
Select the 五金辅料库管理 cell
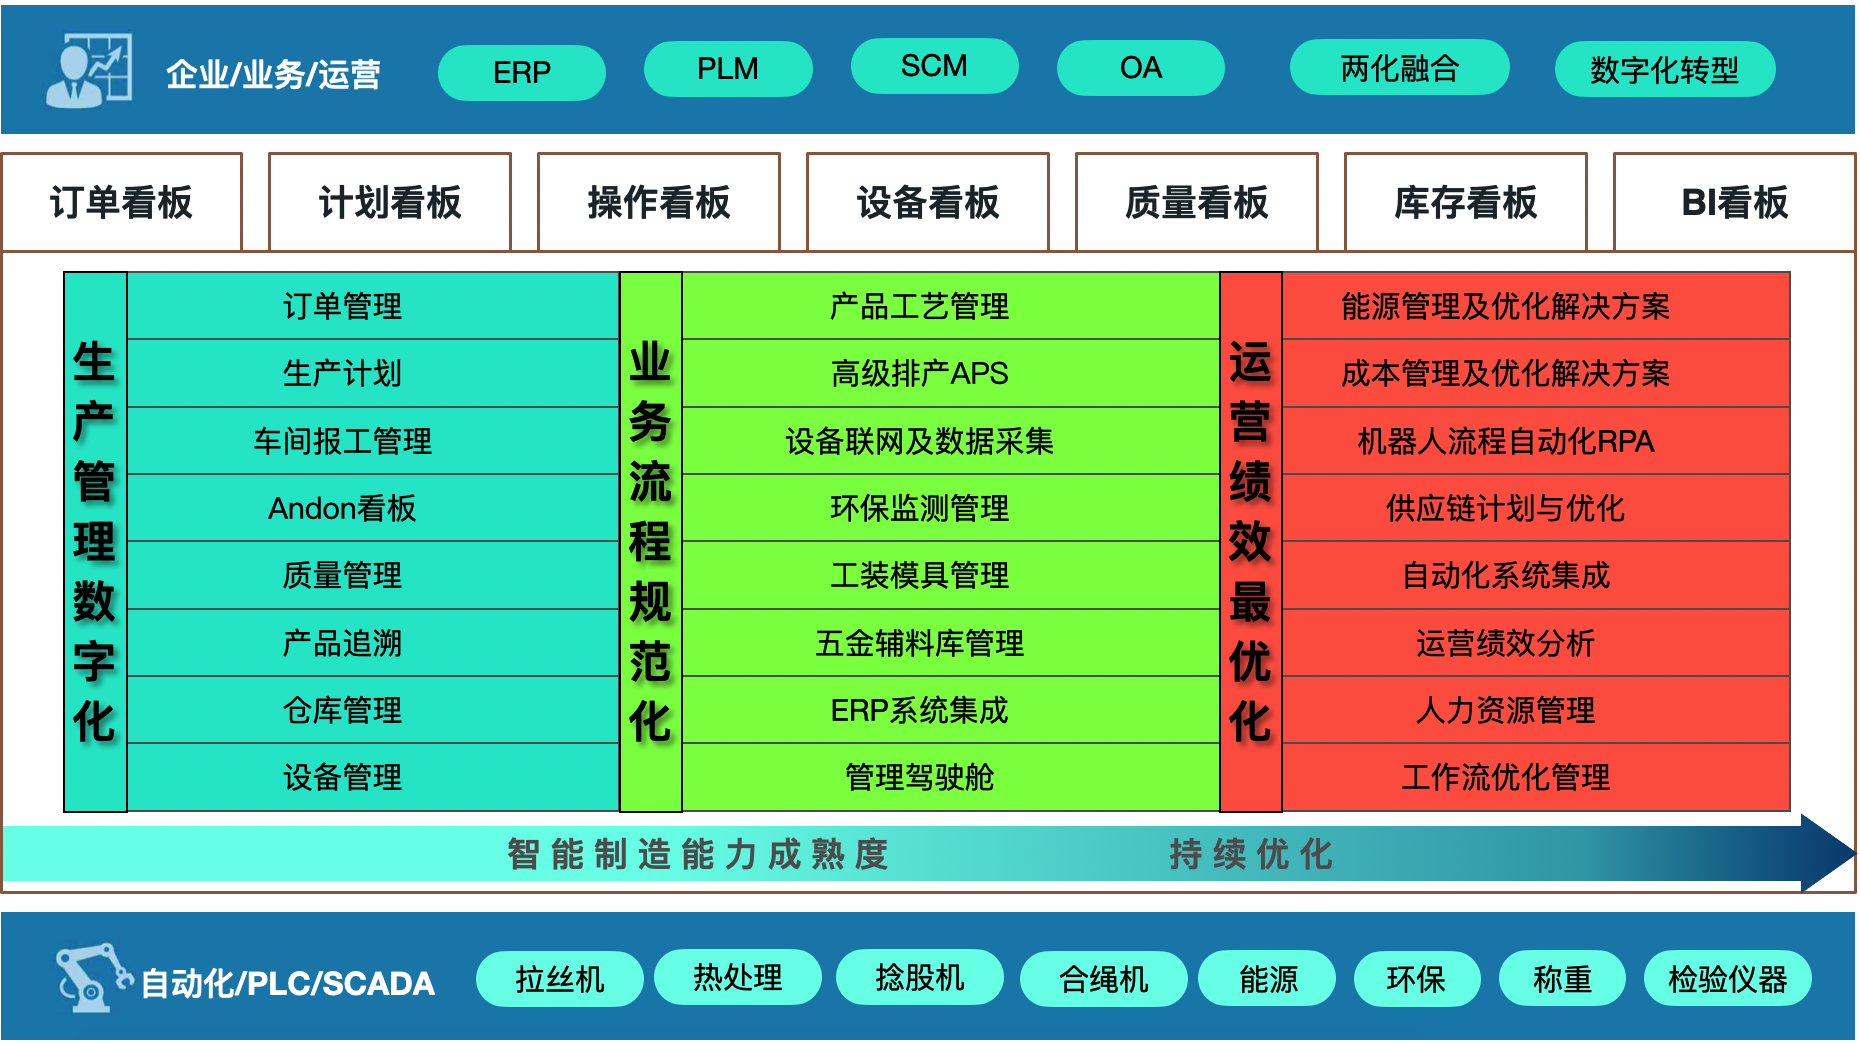point(951,643)
